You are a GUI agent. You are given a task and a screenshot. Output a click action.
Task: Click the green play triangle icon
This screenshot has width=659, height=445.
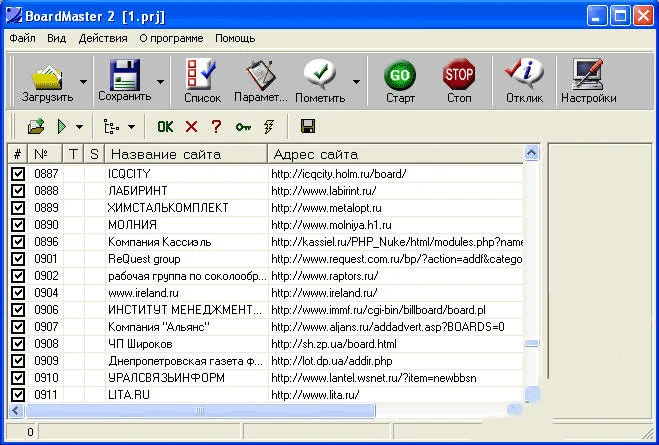62,126
